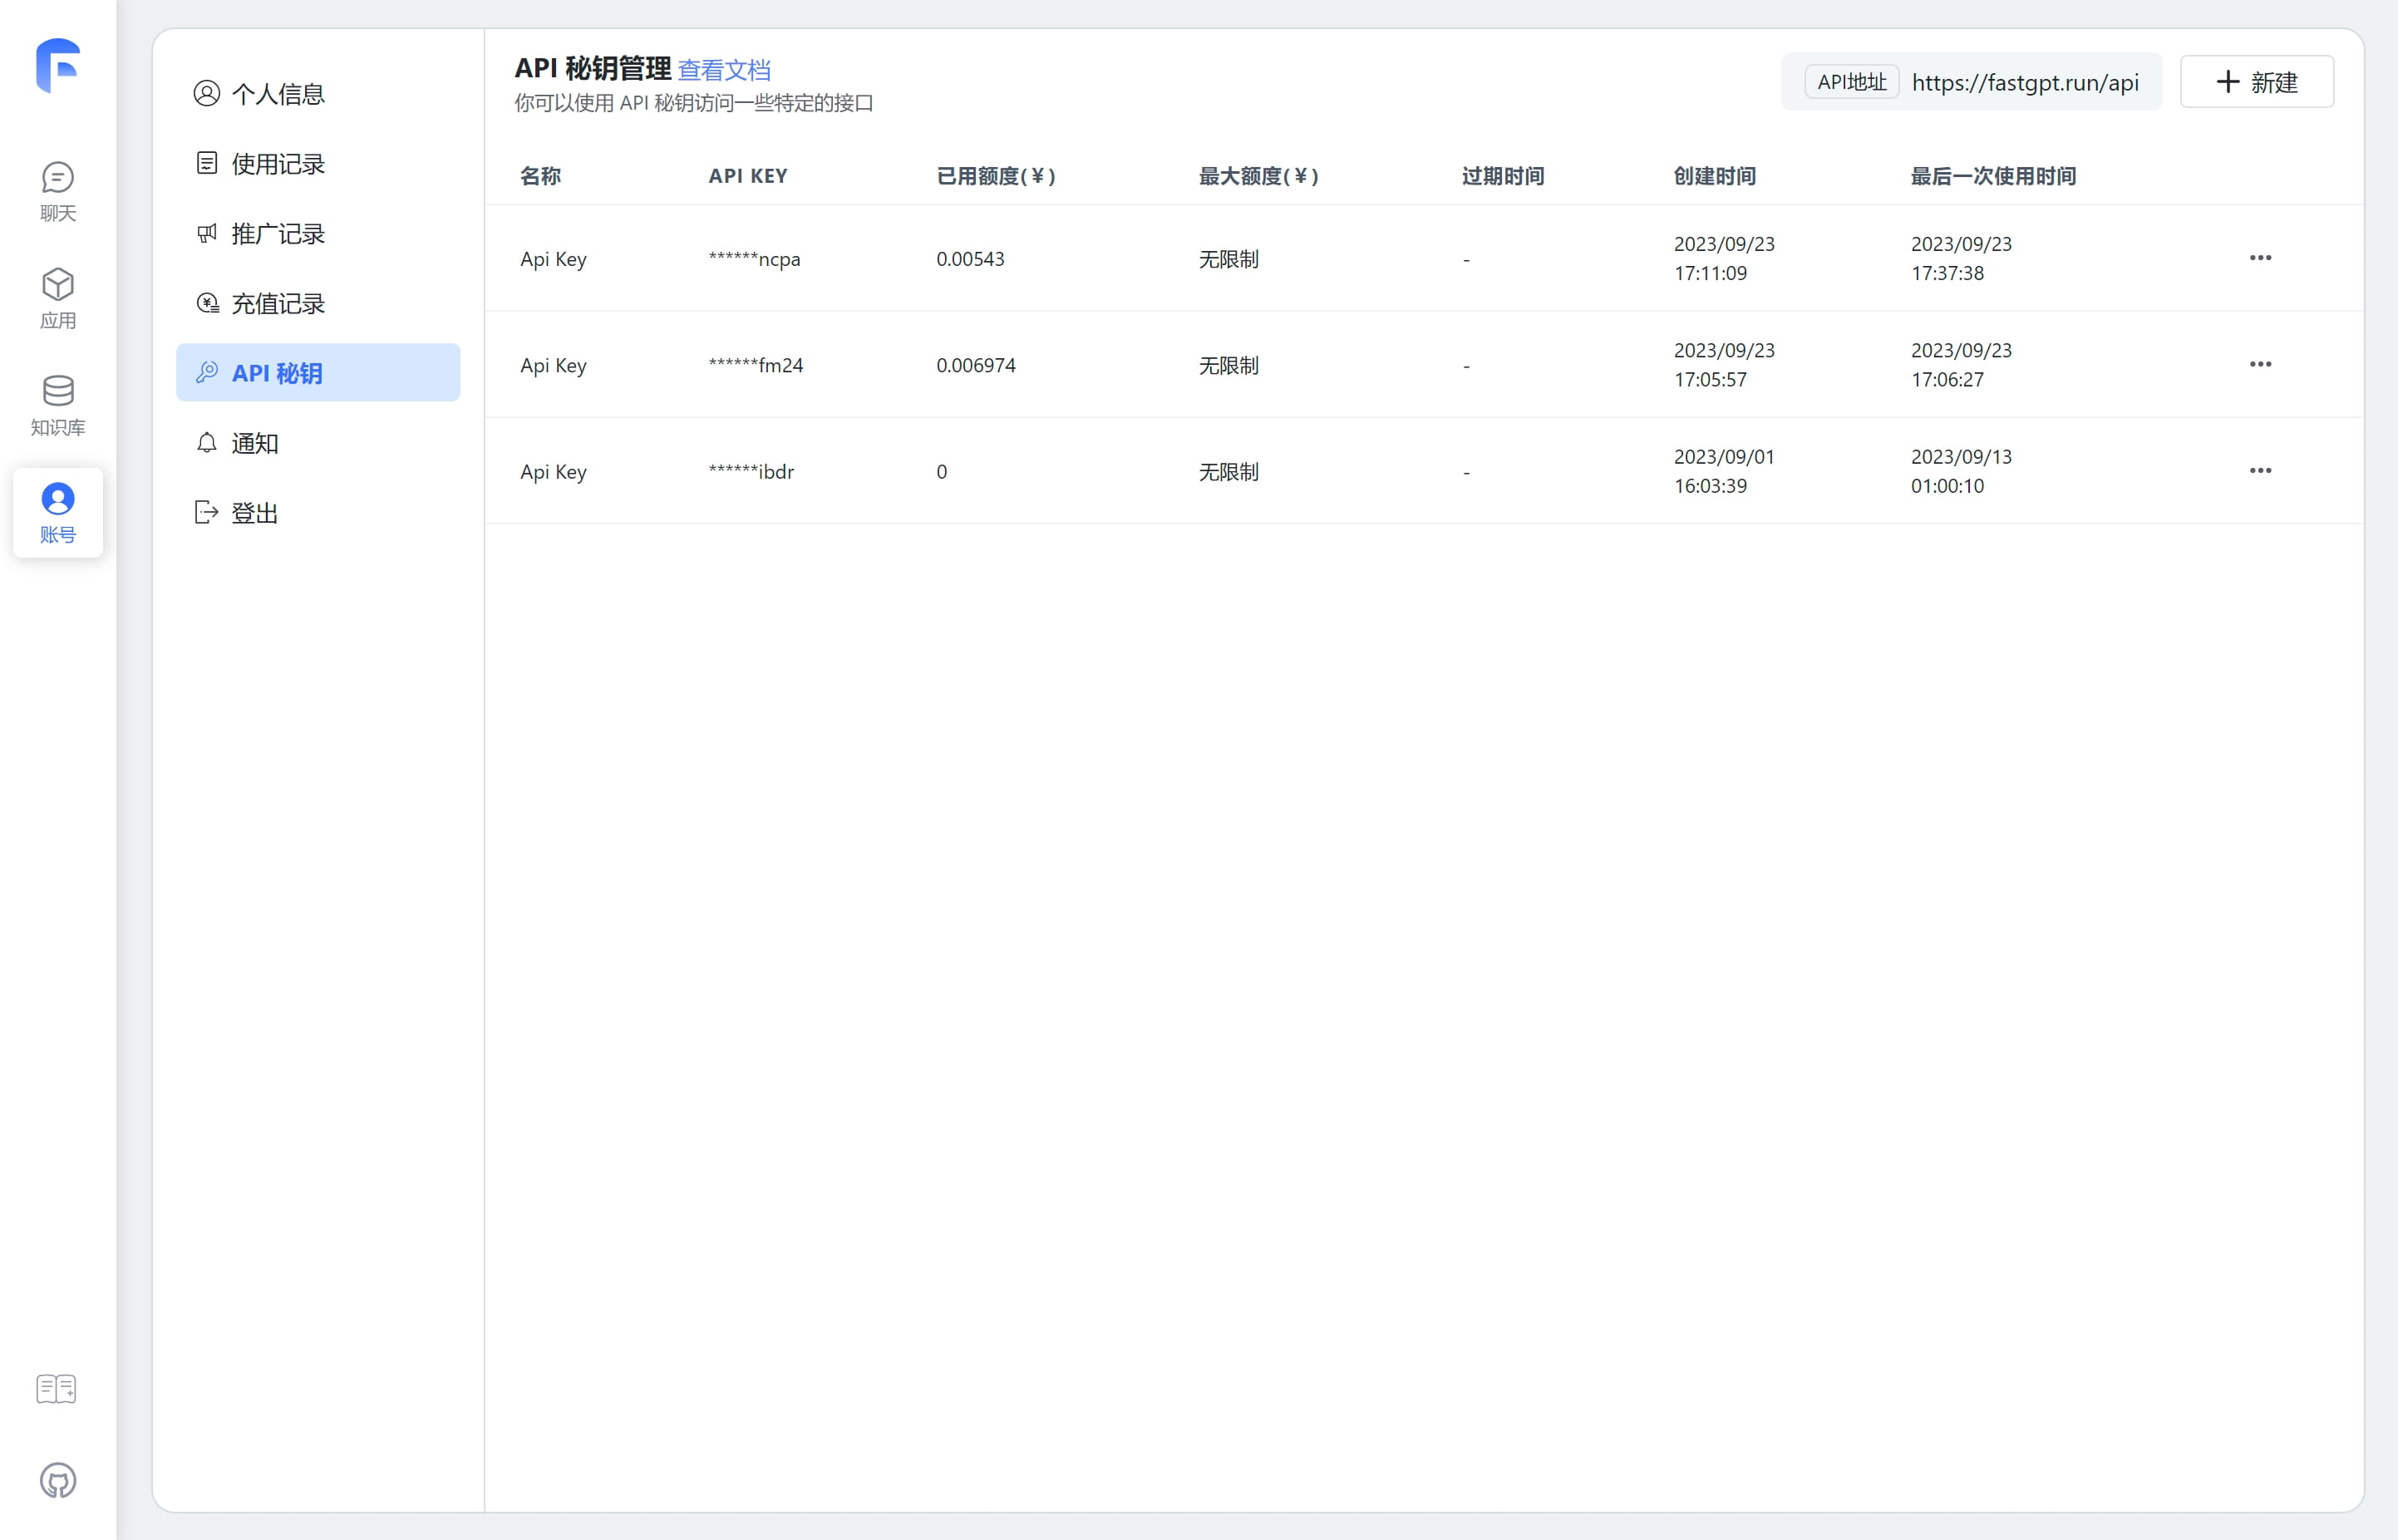The height and width of the screenshot is (1540, 2398).
Task: Select the API address https://fastgpt.run/api field
Action: point(2026,83)
